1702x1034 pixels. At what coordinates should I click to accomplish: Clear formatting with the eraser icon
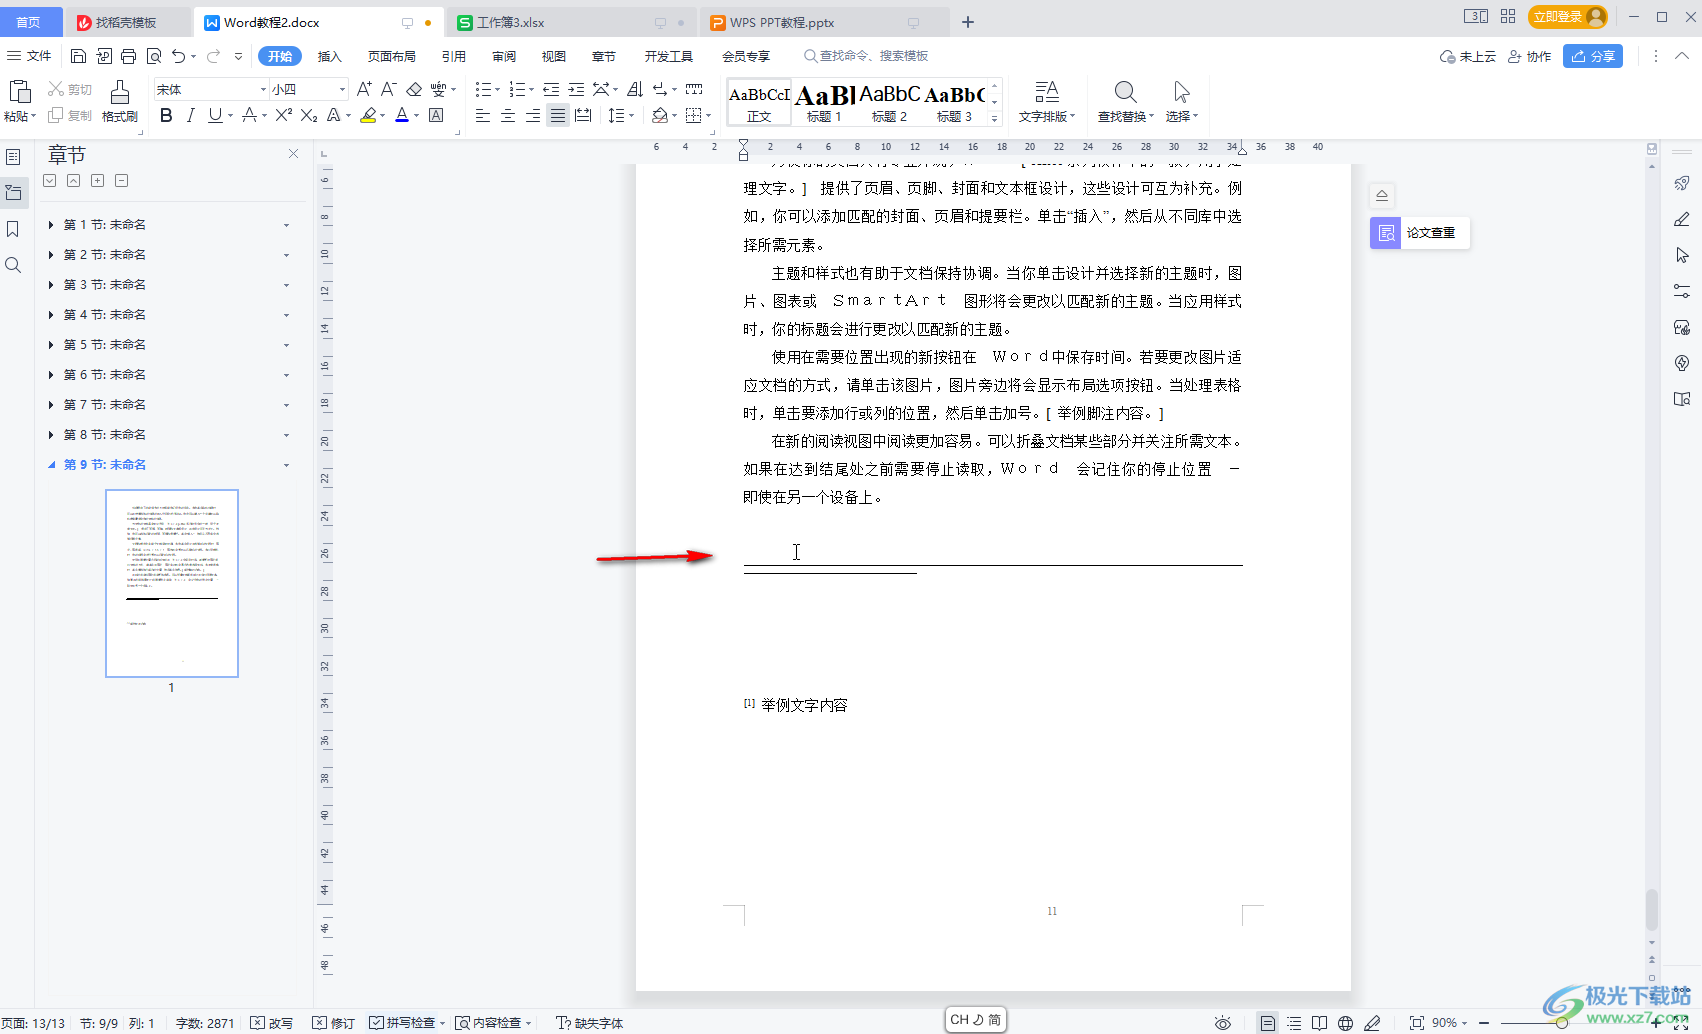point(414,89)
